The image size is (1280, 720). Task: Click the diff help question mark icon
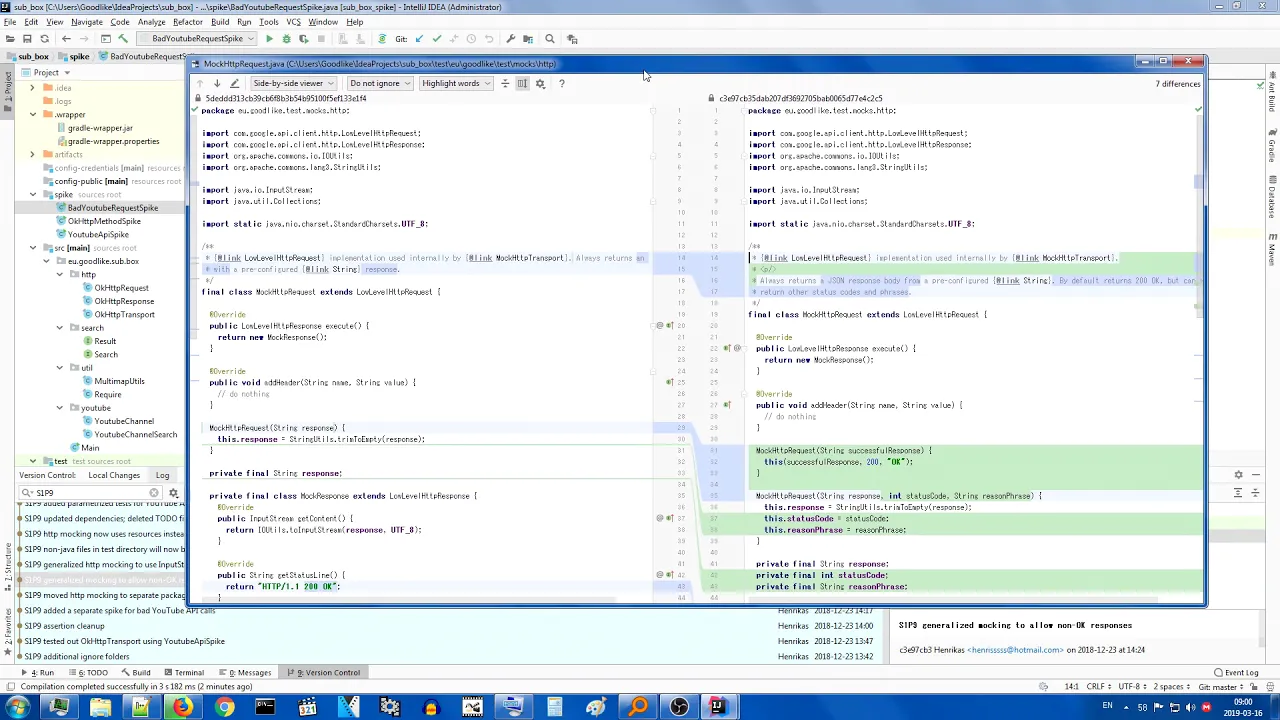[x=561, y=83]
